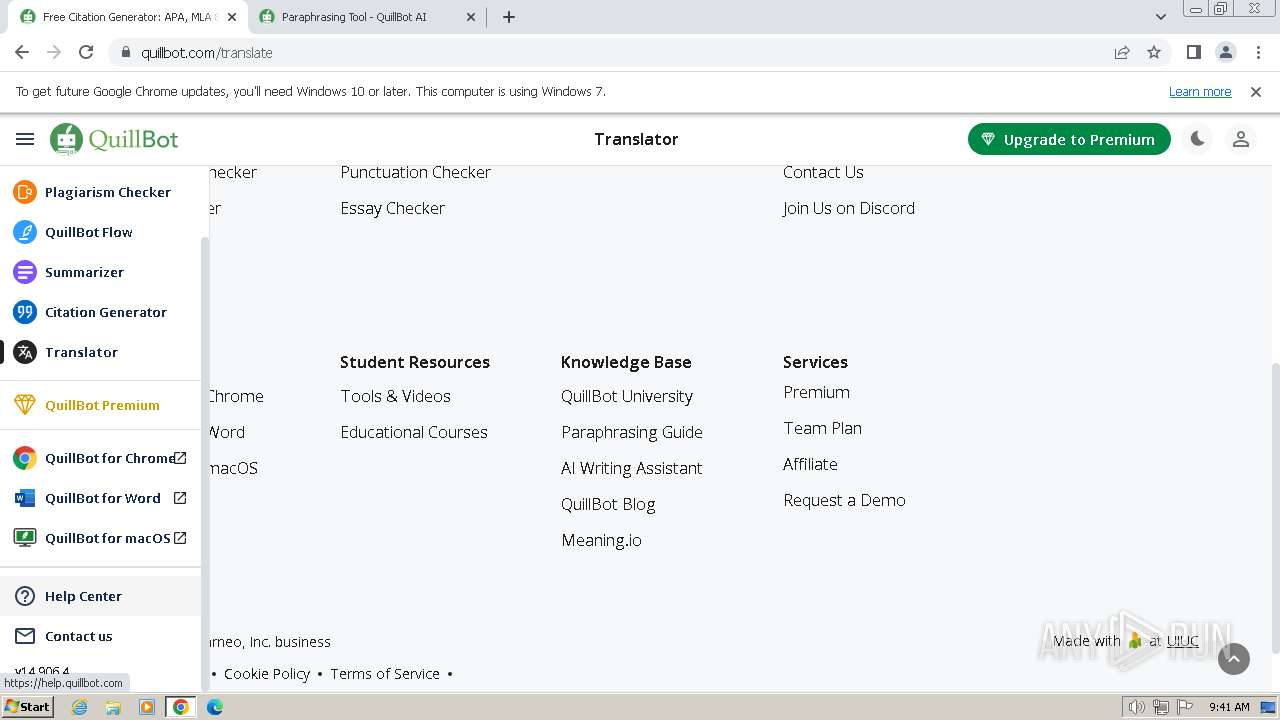1280x720 pixels.
Task: Switch to Paraphrasing Tool tab
Action: click(x=366, y=17)
